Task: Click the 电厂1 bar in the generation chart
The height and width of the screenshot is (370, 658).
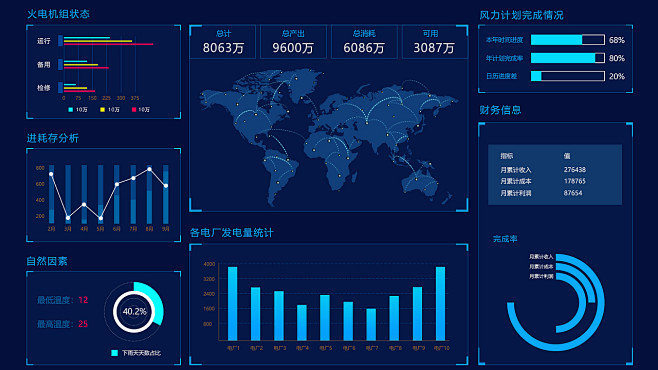Action: (232, 303)
